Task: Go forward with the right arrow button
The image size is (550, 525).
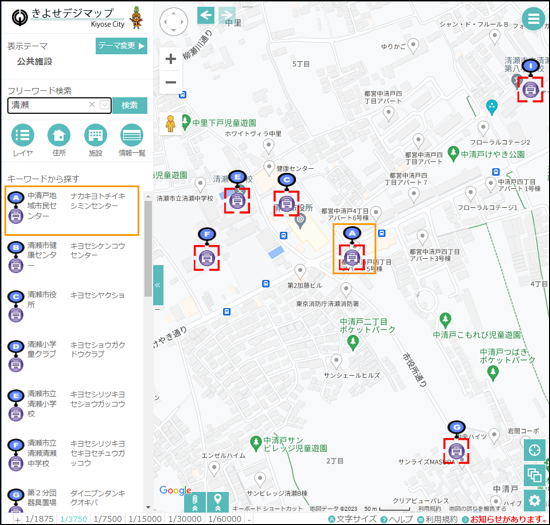Action: coord(227,15)
